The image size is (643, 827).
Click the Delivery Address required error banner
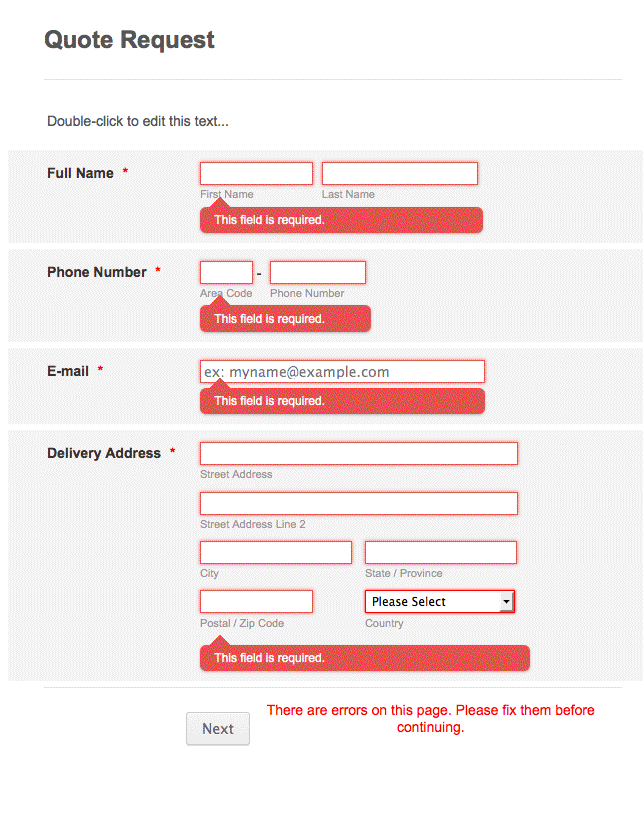click(364, 658)
